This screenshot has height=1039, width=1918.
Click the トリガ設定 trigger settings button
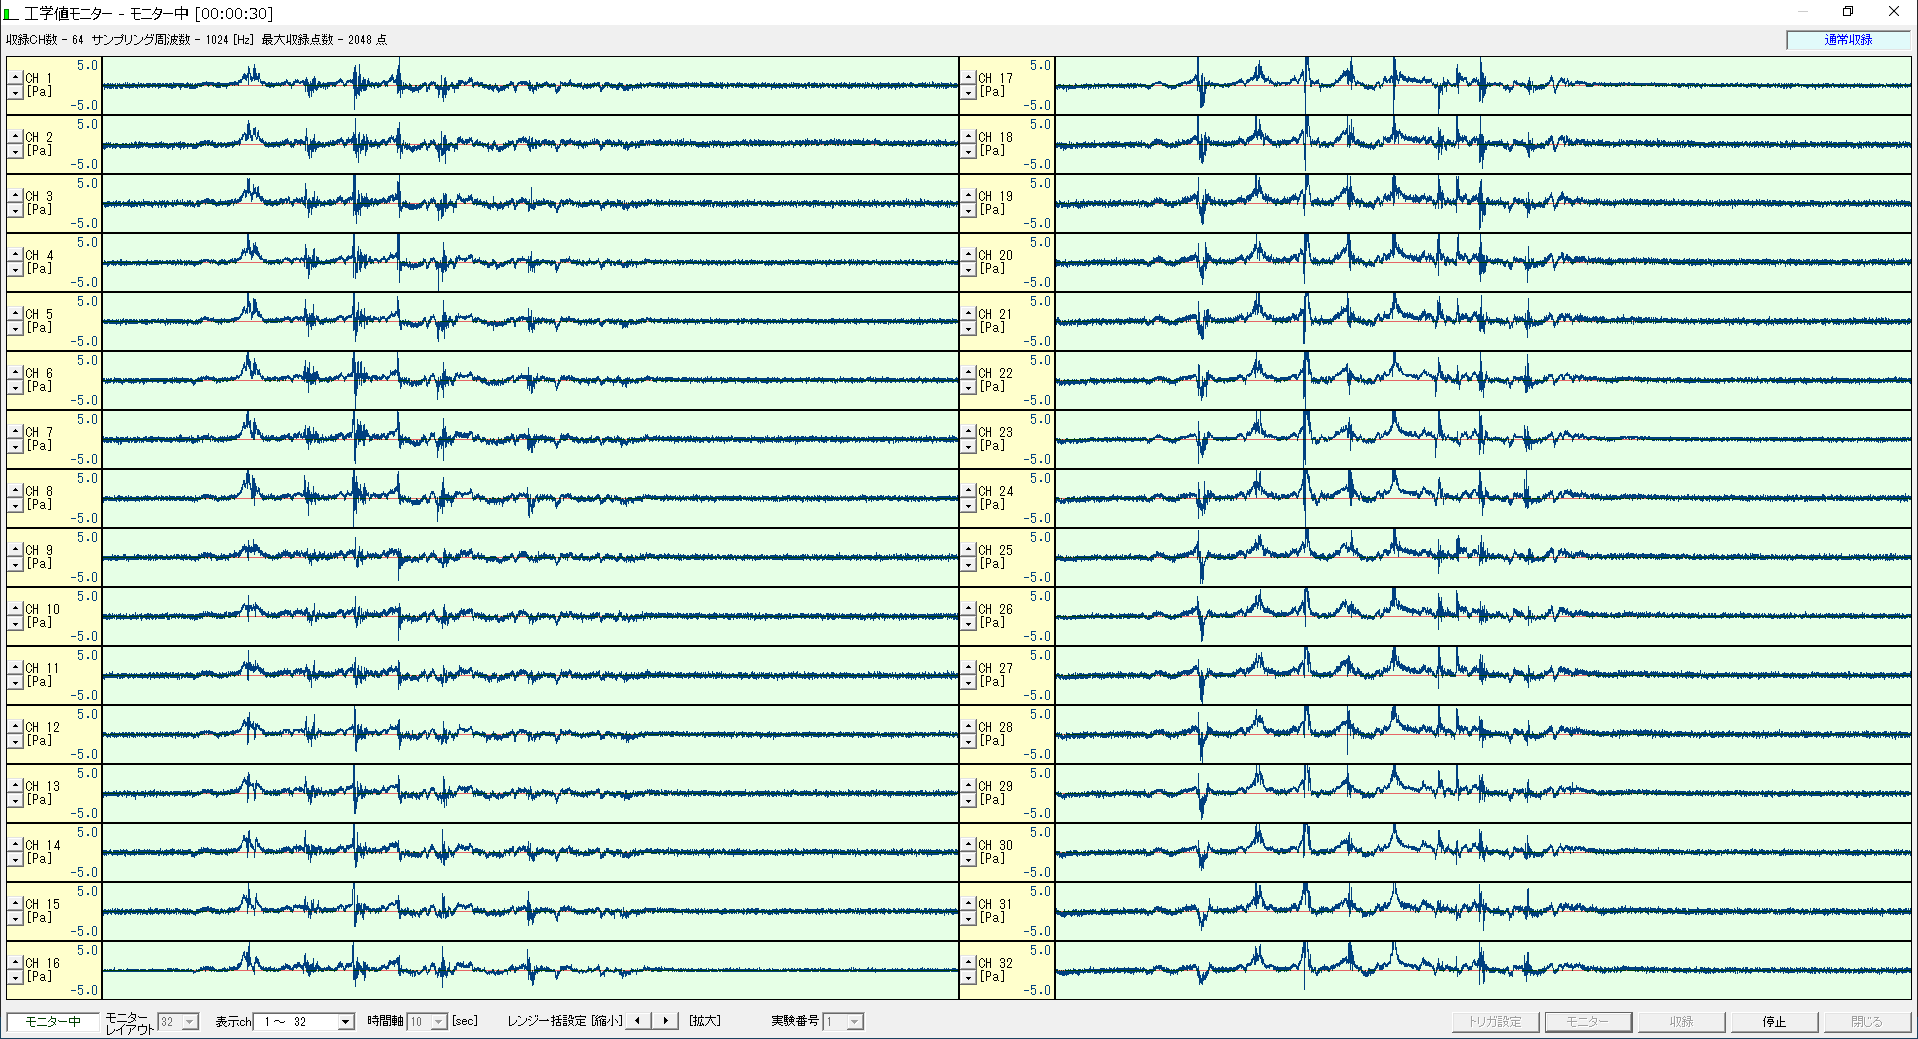1495,1022
